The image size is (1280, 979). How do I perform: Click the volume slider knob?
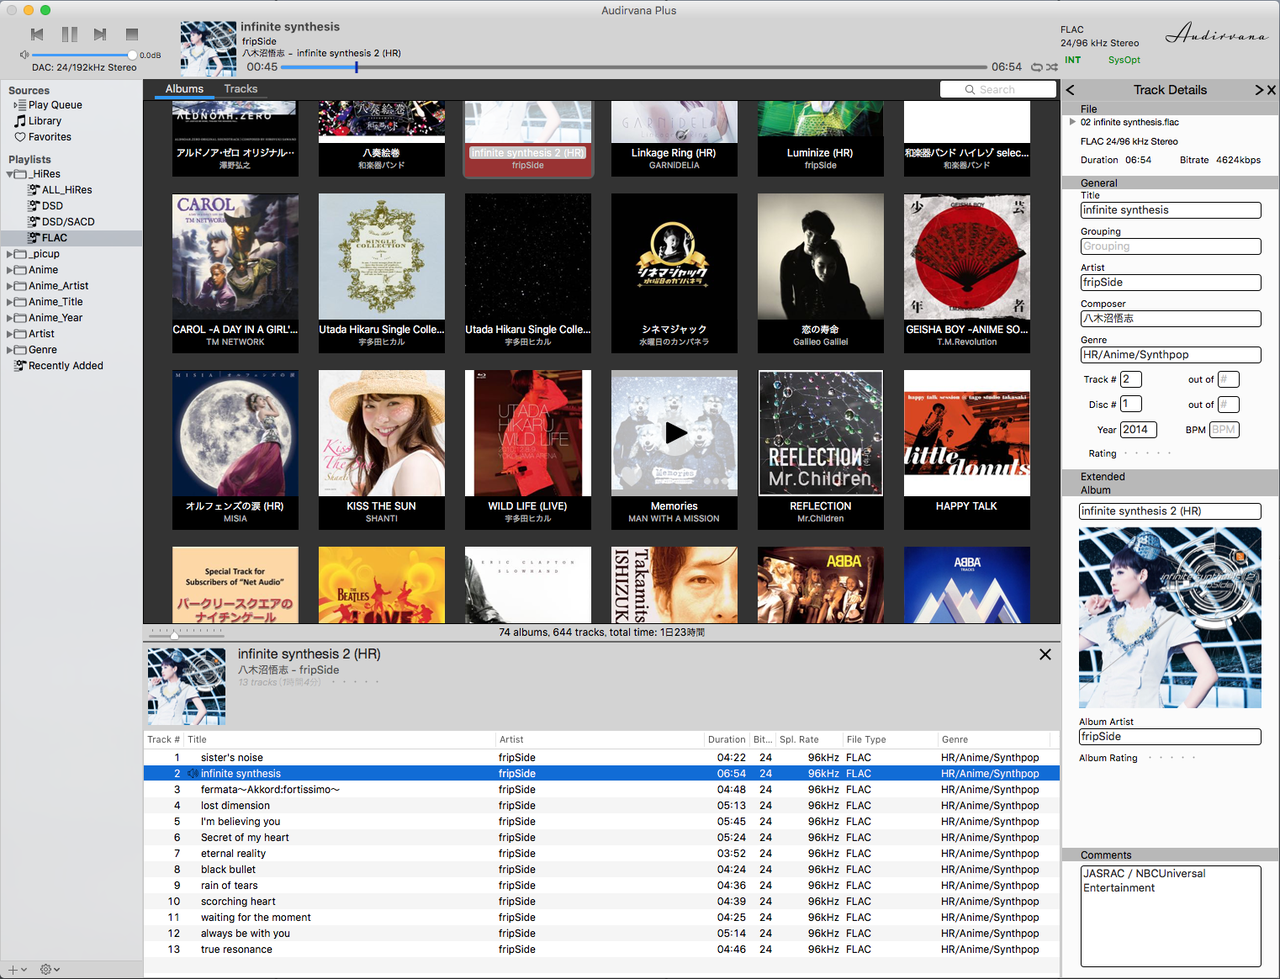[133, 55]
